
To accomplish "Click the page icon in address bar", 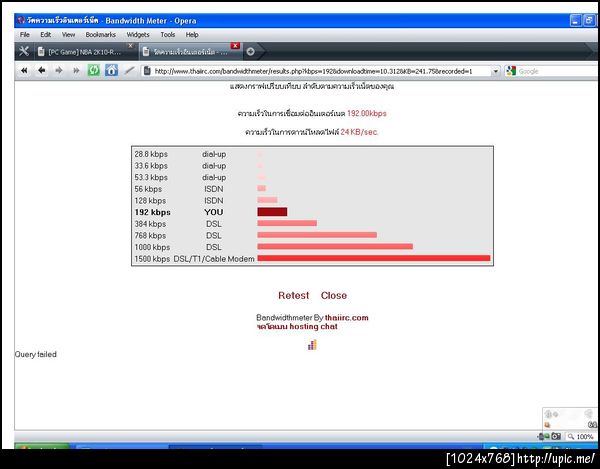I will tap(147, 71).
